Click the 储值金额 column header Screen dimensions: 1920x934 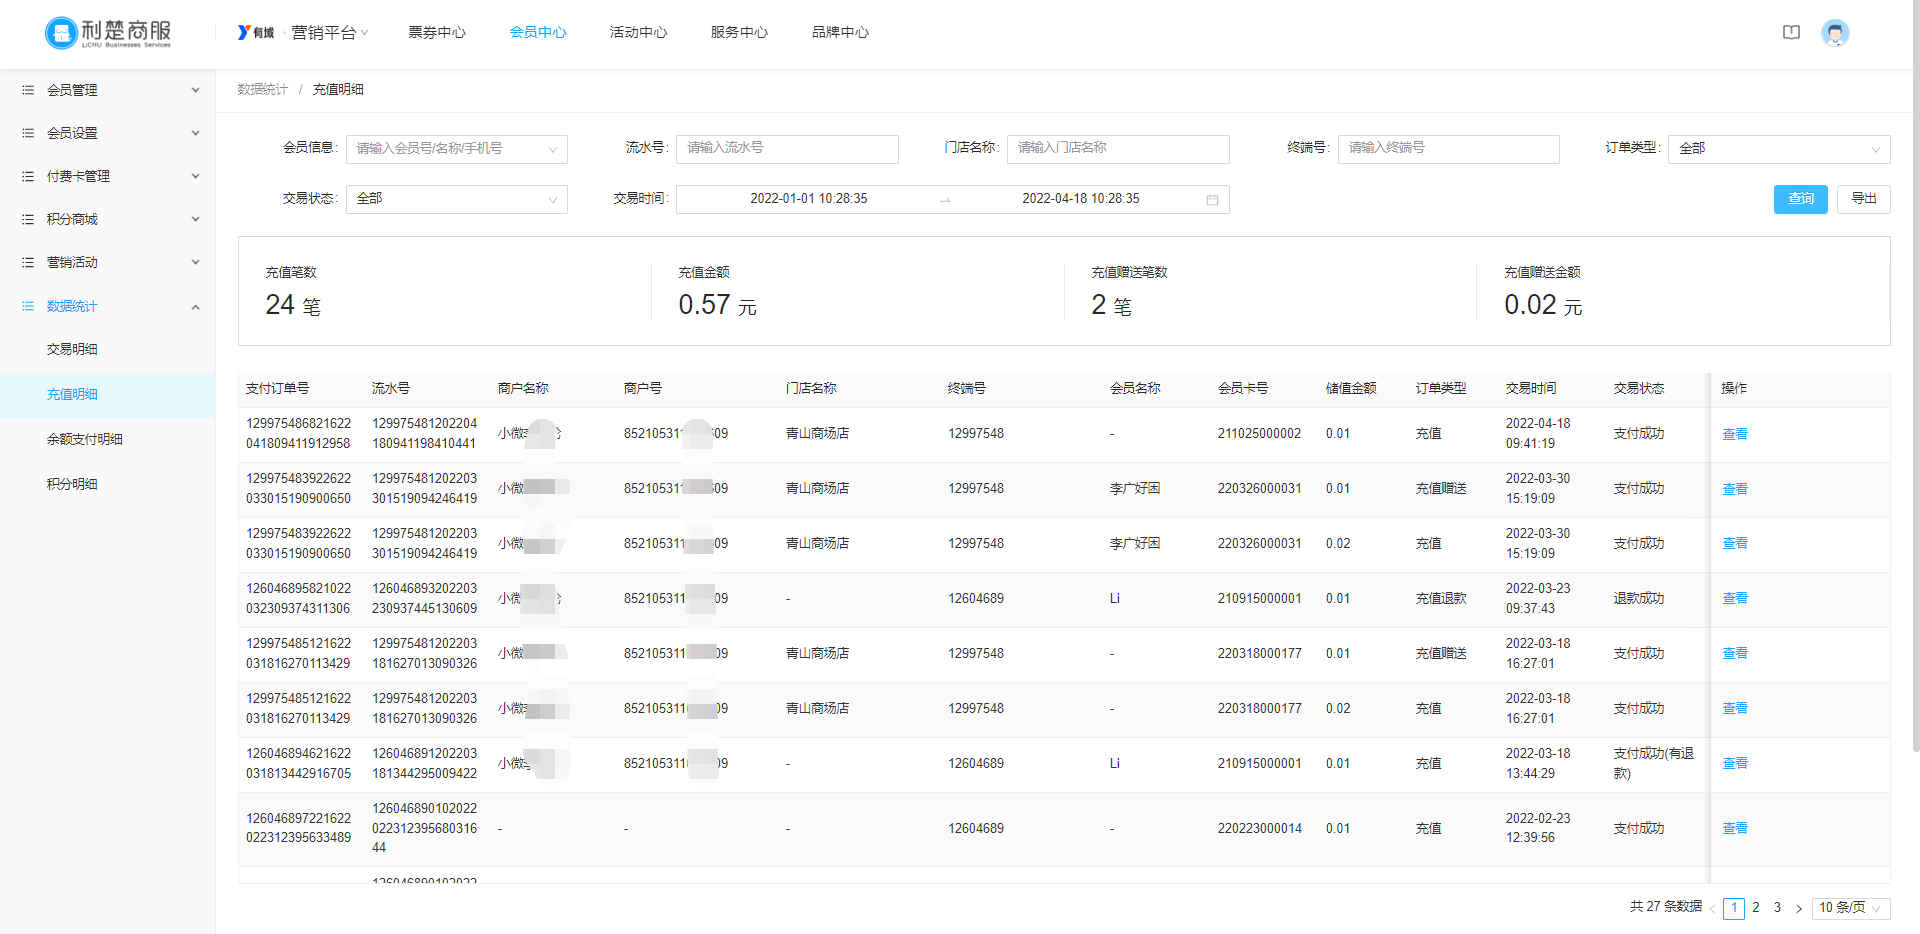coord(1351,388)
